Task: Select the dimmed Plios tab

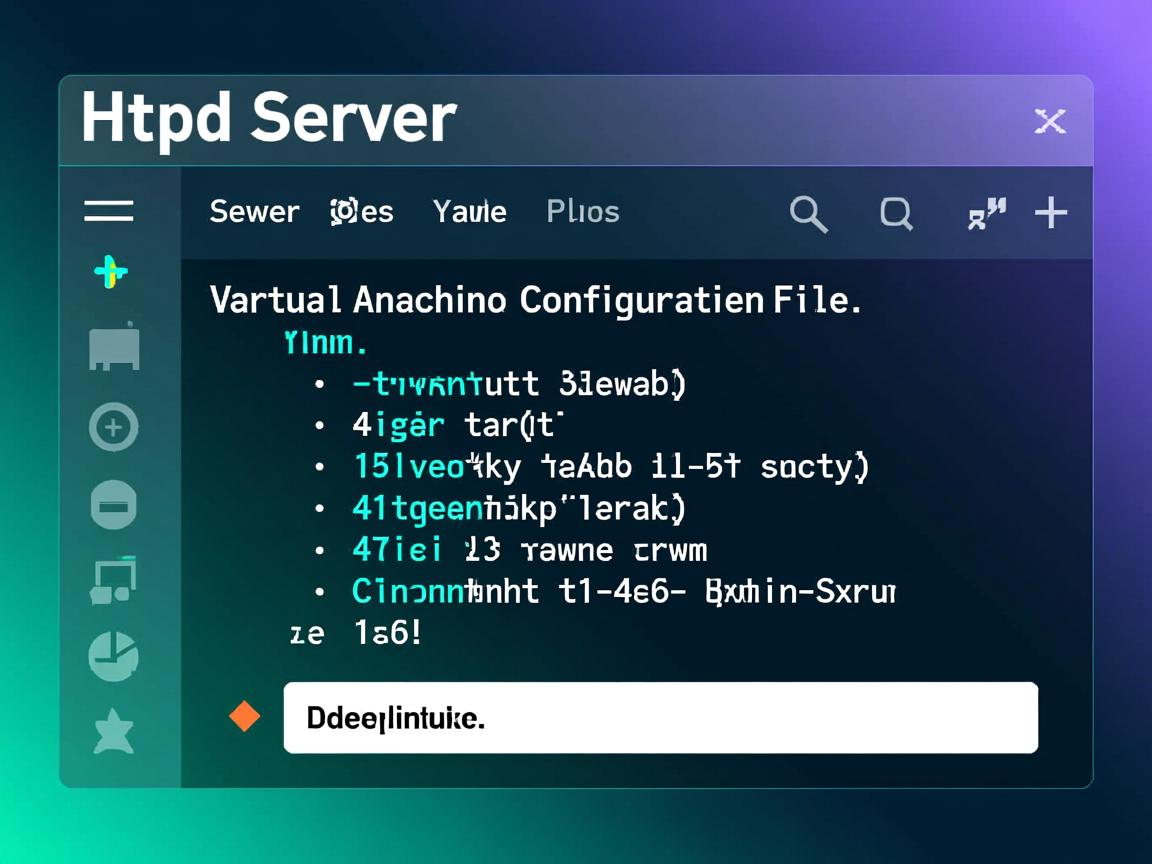Action: point(583,212)
